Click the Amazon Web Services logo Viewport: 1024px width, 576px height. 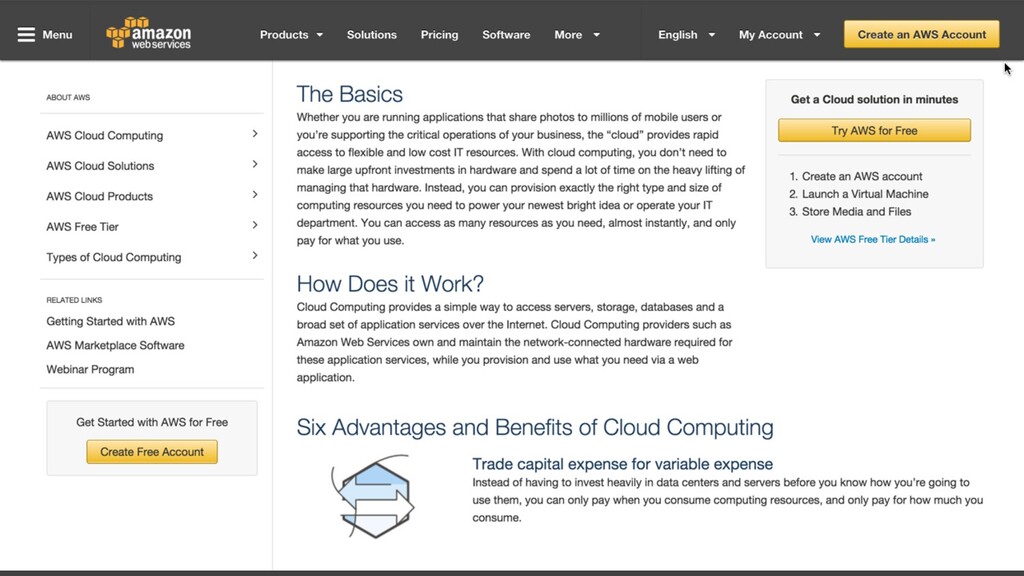149,33
